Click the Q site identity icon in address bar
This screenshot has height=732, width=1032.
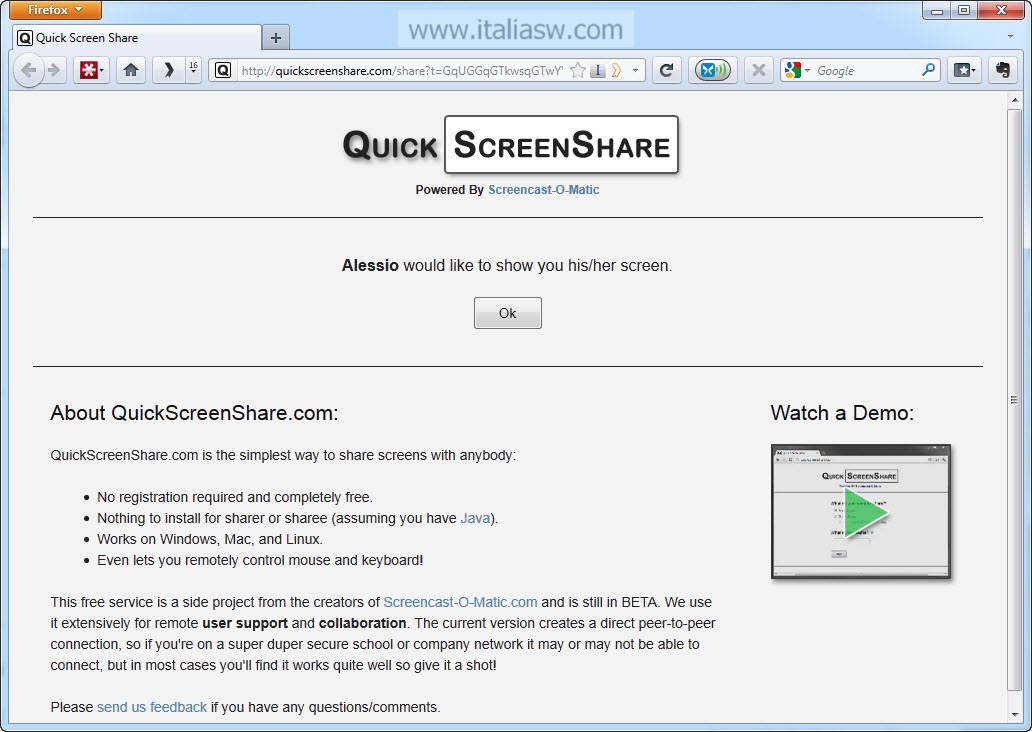(223, 70)
